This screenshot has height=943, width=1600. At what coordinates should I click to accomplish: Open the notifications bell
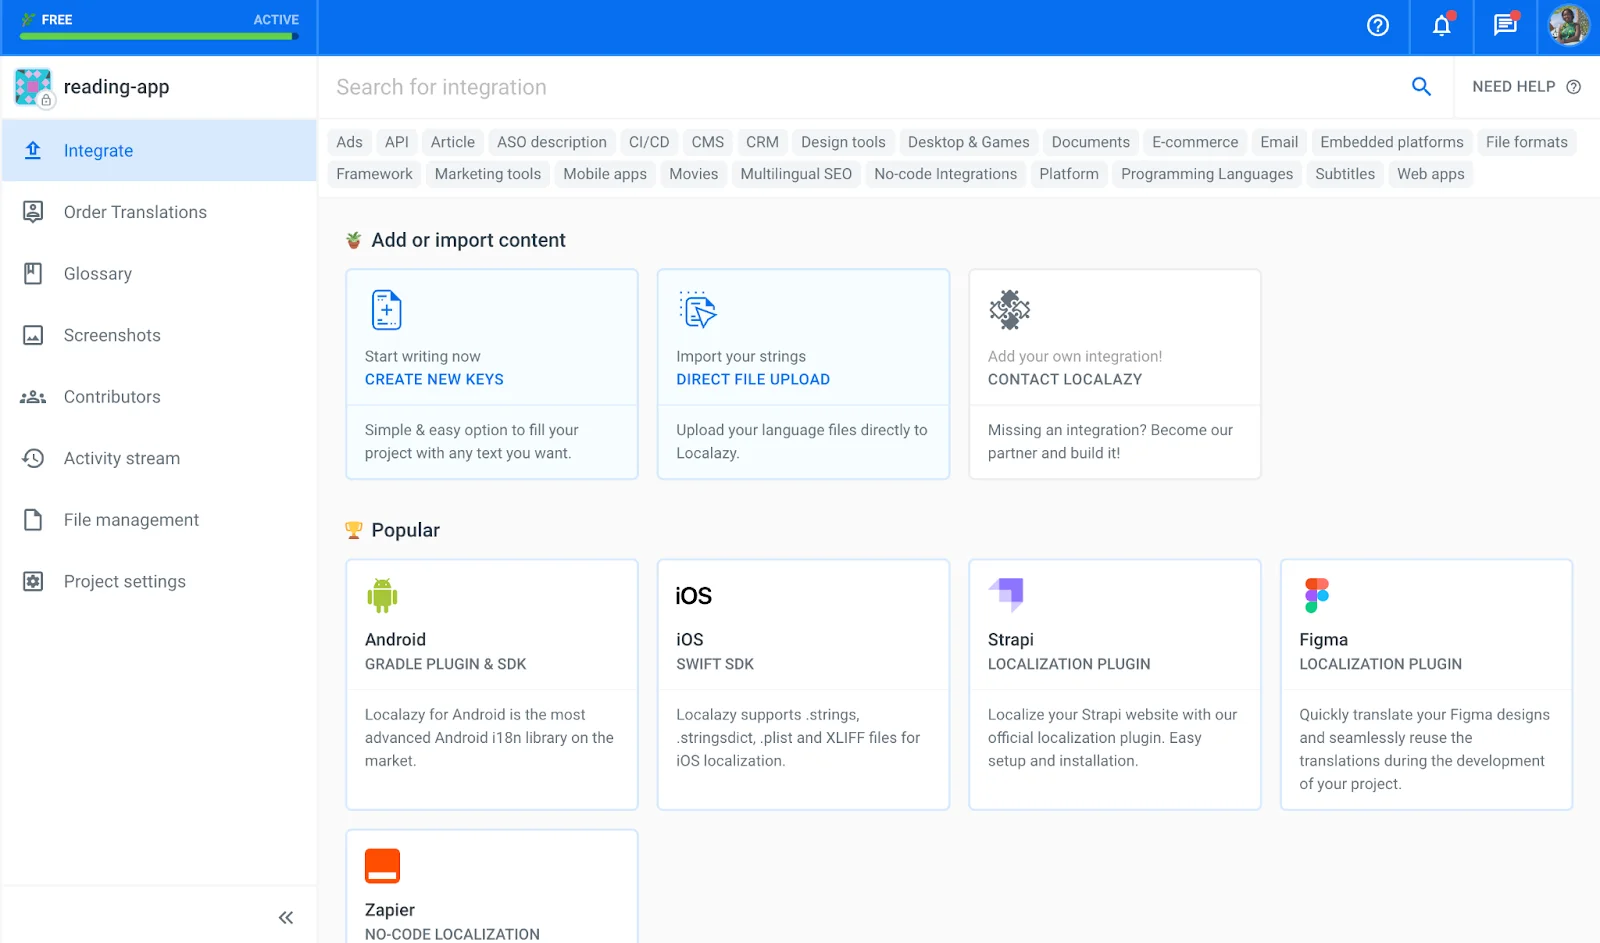point(1441,26)
